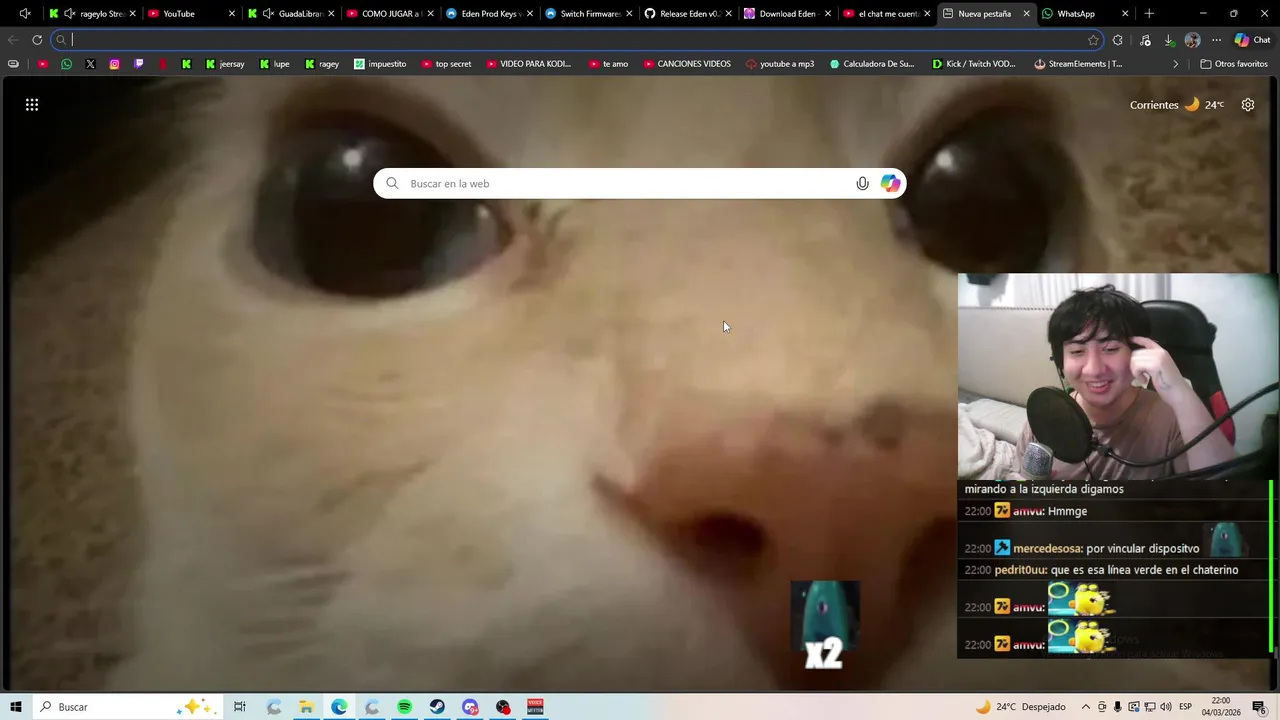Switch to the GuadaLibran tab
The width and height of the screenshot is (1280, 720).
(x=290, y=14)
